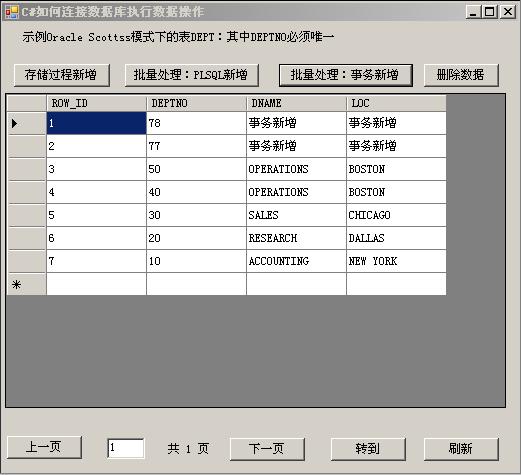Select DEPTNO cell 20
Viewport: 521px width, 475px height.
[x=196, y=238]
